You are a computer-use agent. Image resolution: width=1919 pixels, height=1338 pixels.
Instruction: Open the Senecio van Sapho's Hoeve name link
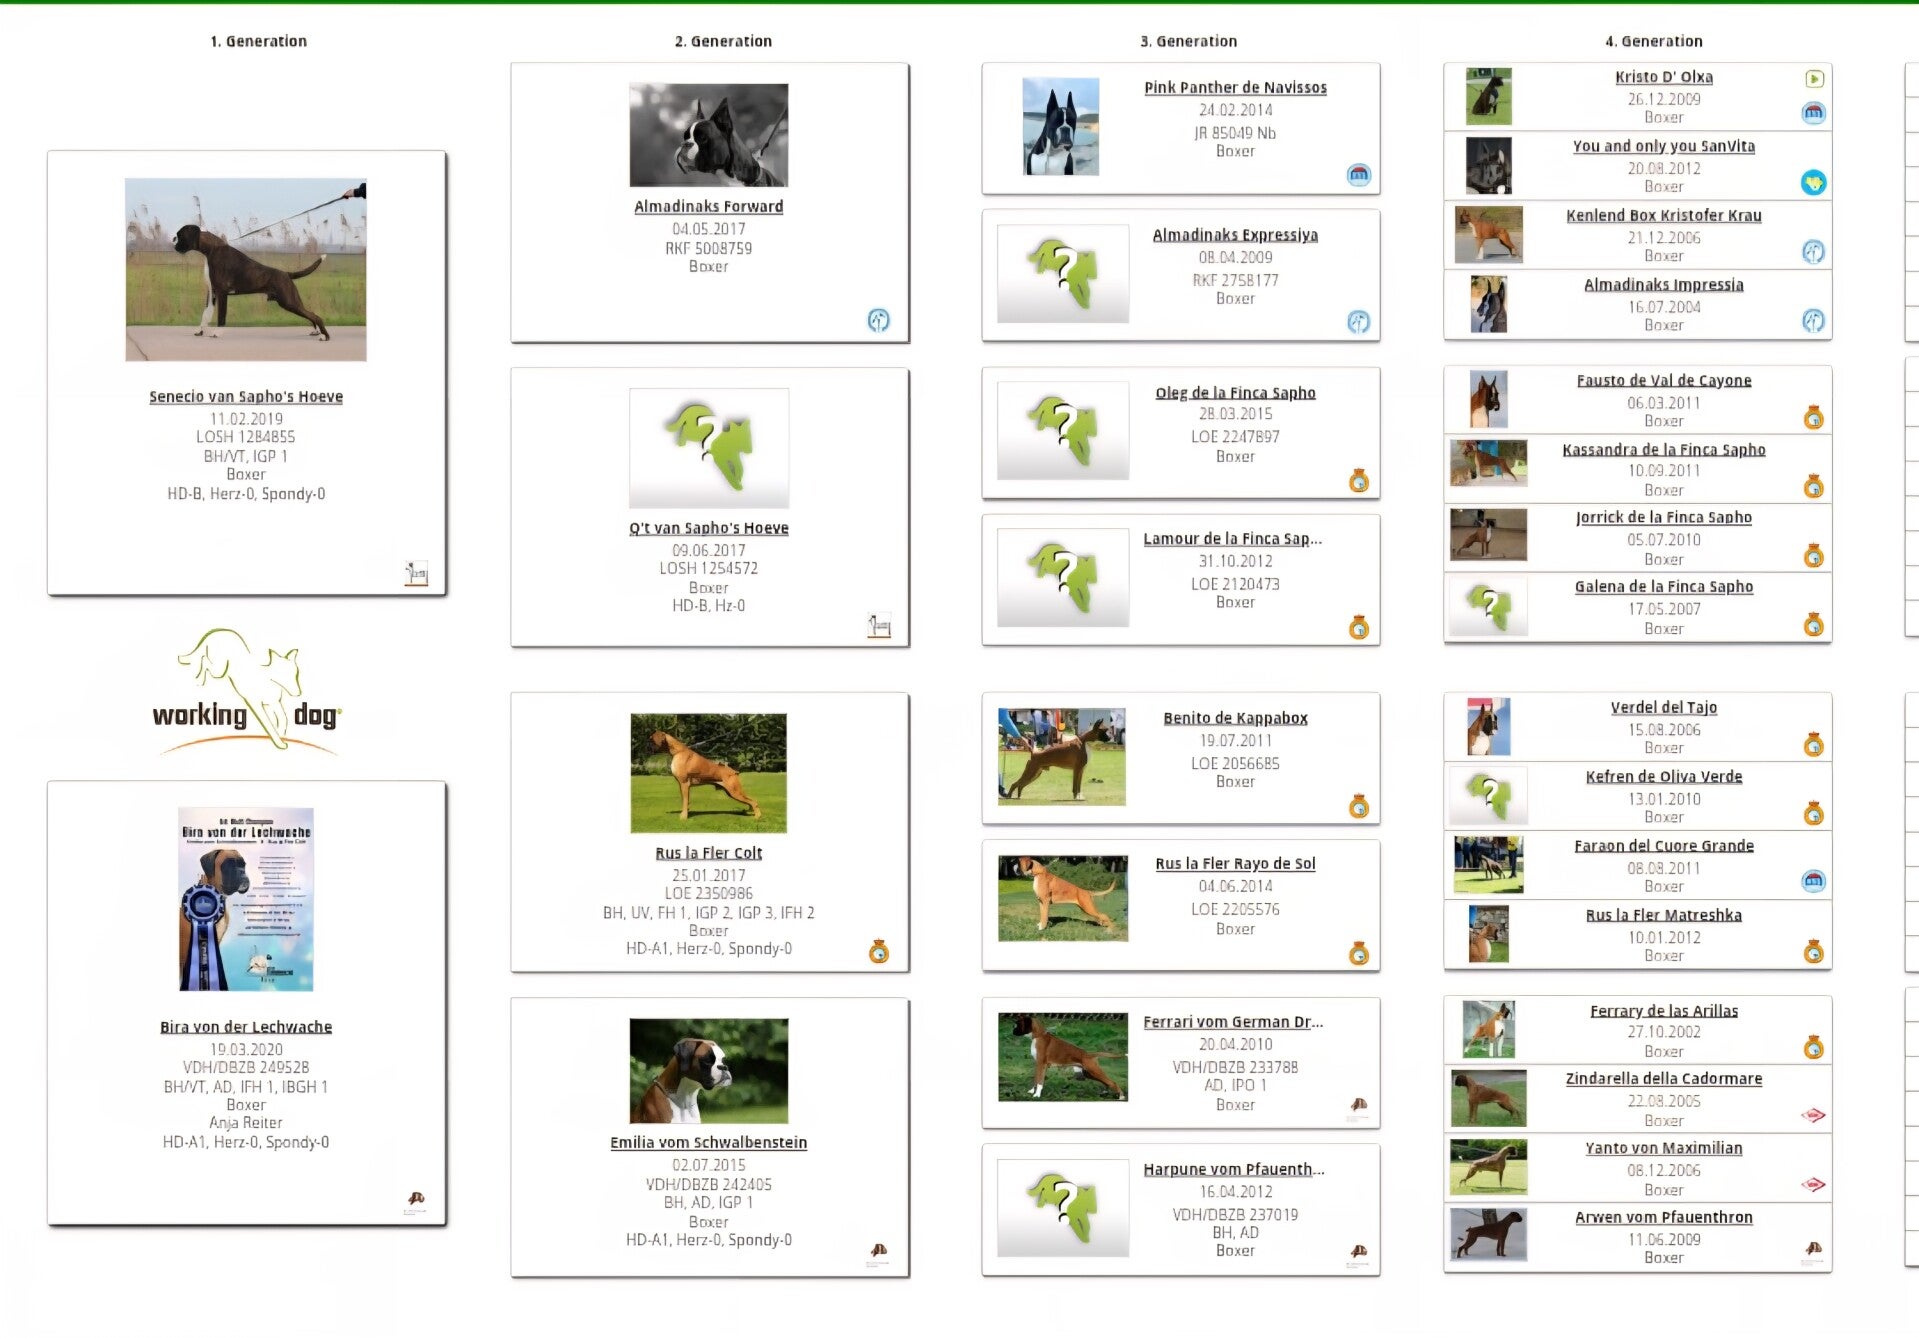pos(246,397)
